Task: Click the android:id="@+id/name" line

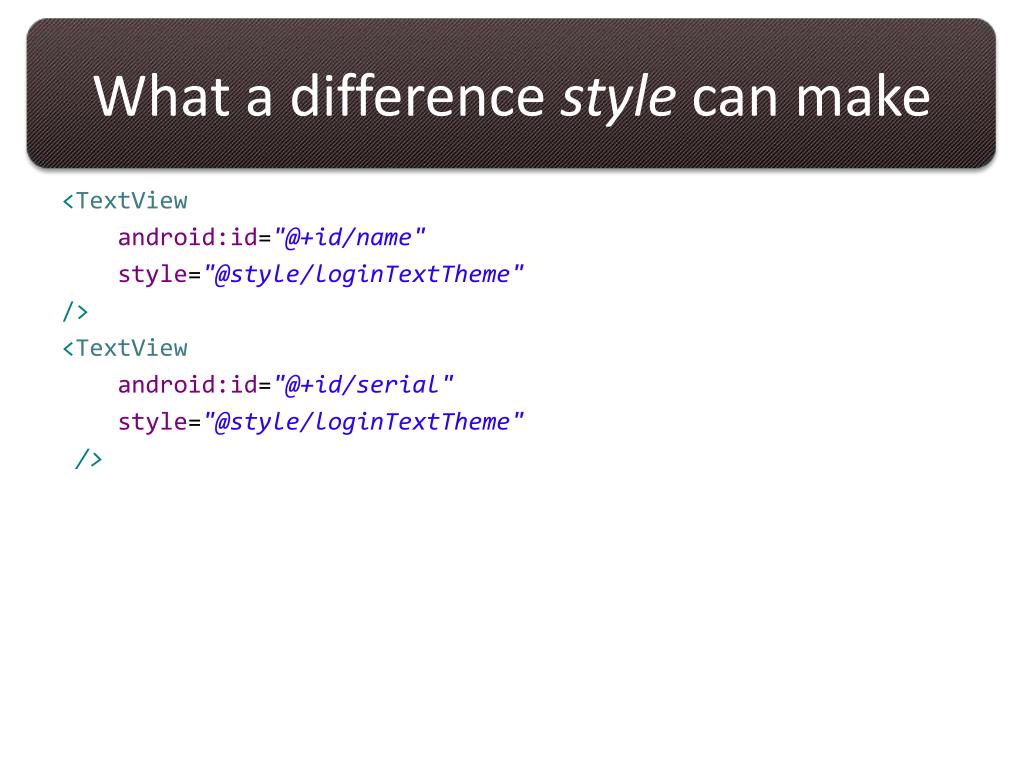Action: click(x=272, y=237)
